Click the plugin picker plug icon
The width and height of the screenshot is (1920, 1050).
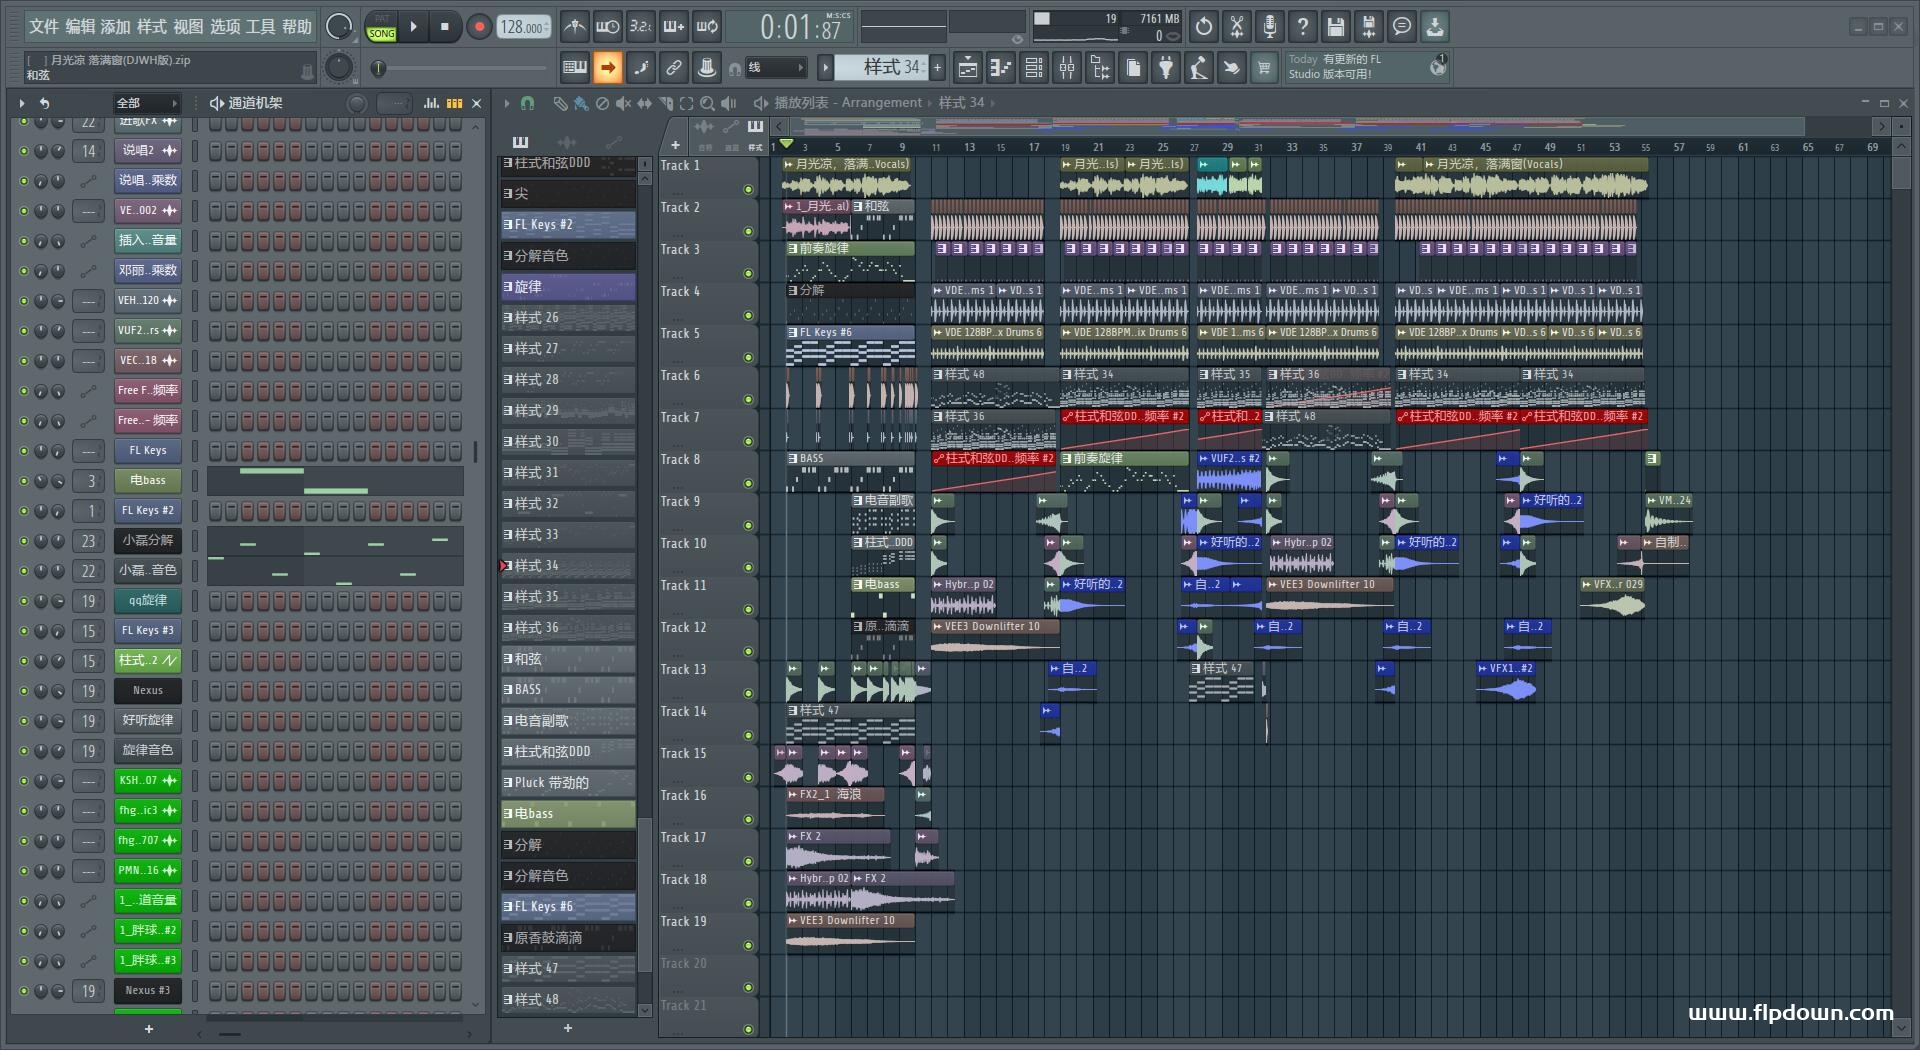(x=1166, y=67)
